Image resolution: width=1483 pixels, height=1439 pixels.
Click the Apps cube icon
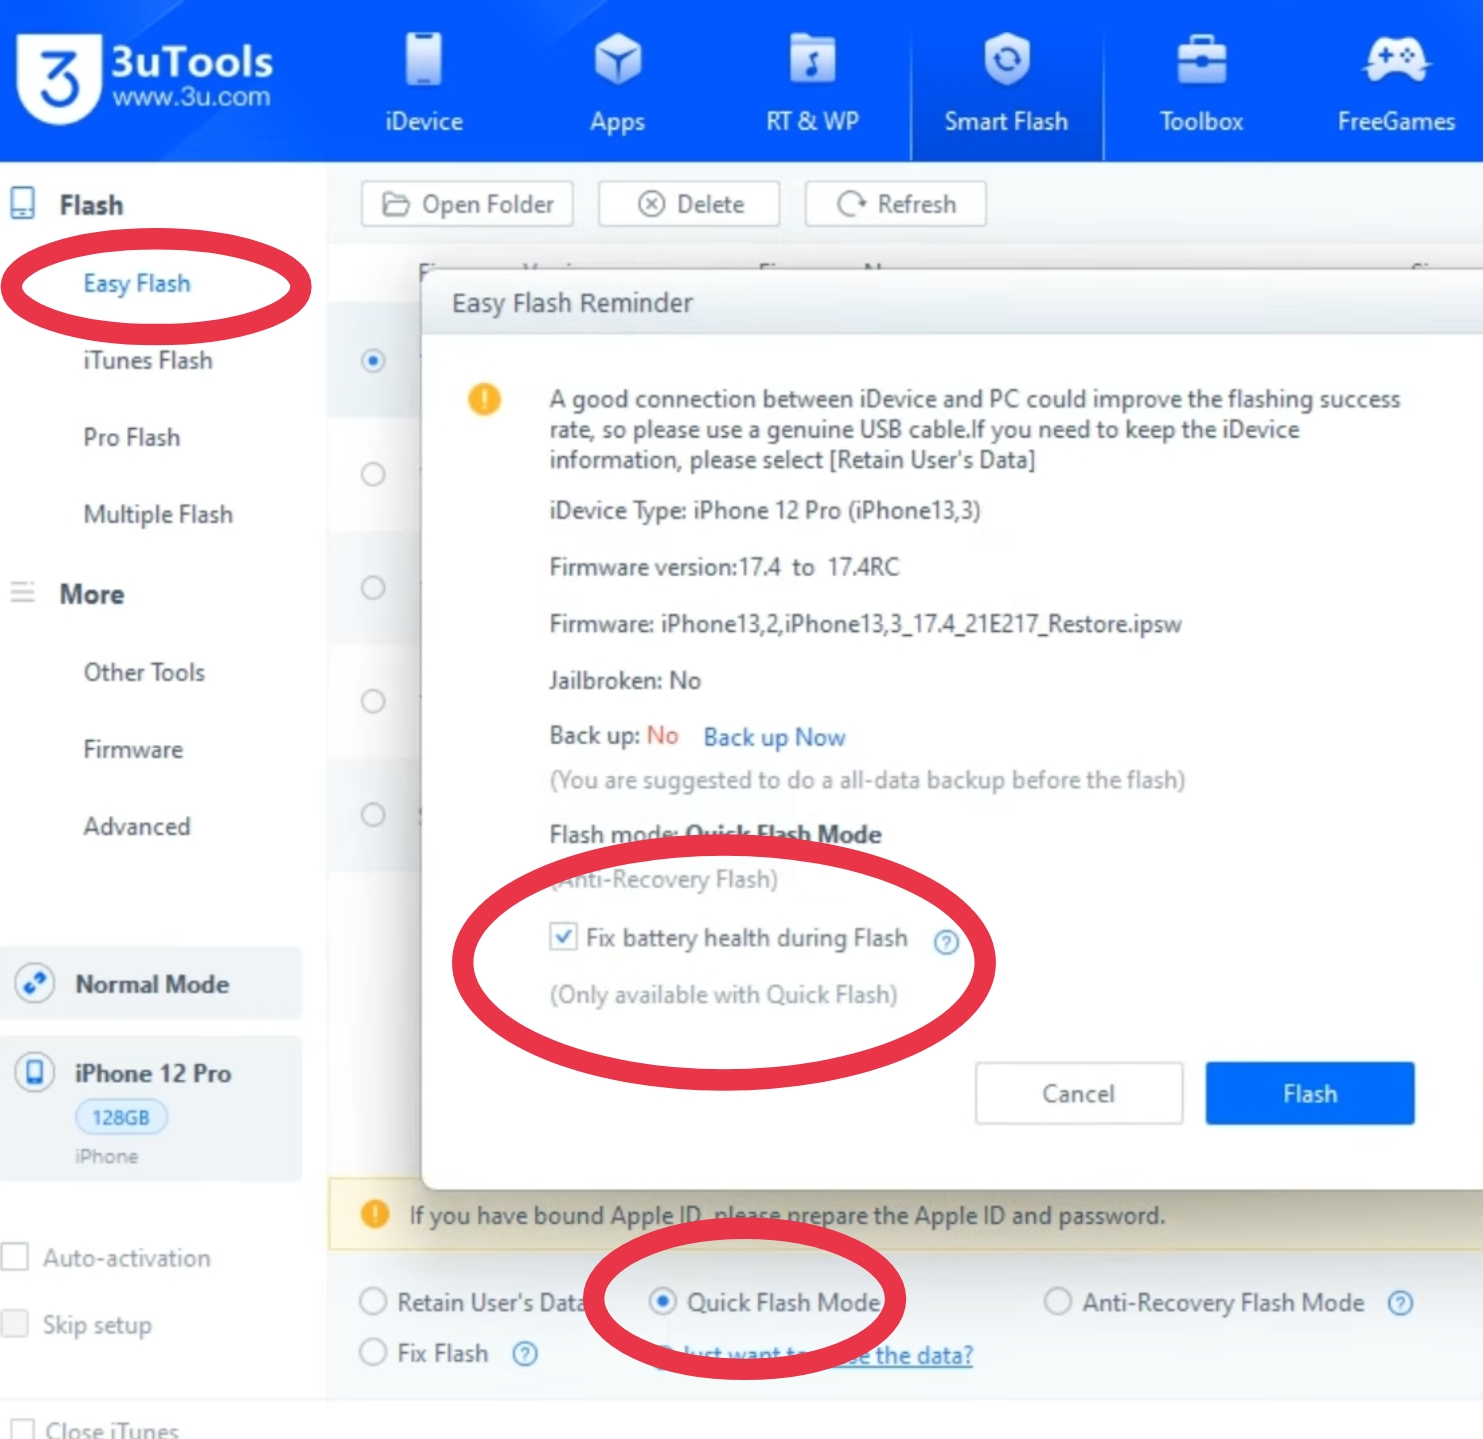tap(617, 60)
